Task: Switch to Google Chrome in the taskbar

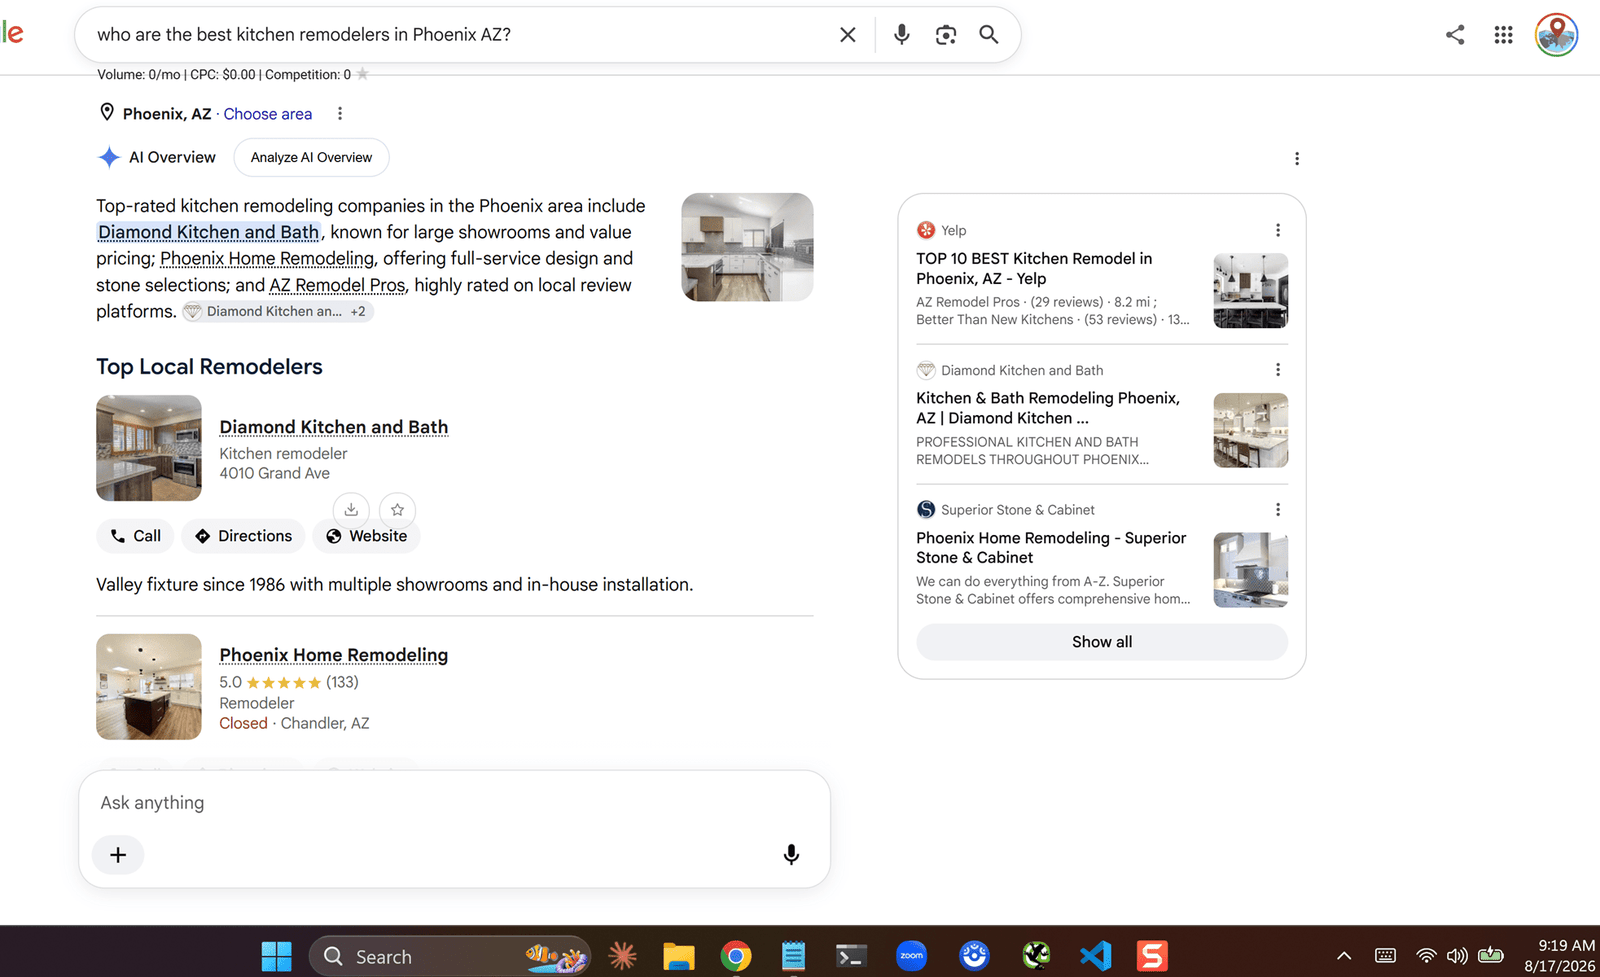Action: (736, 957)
